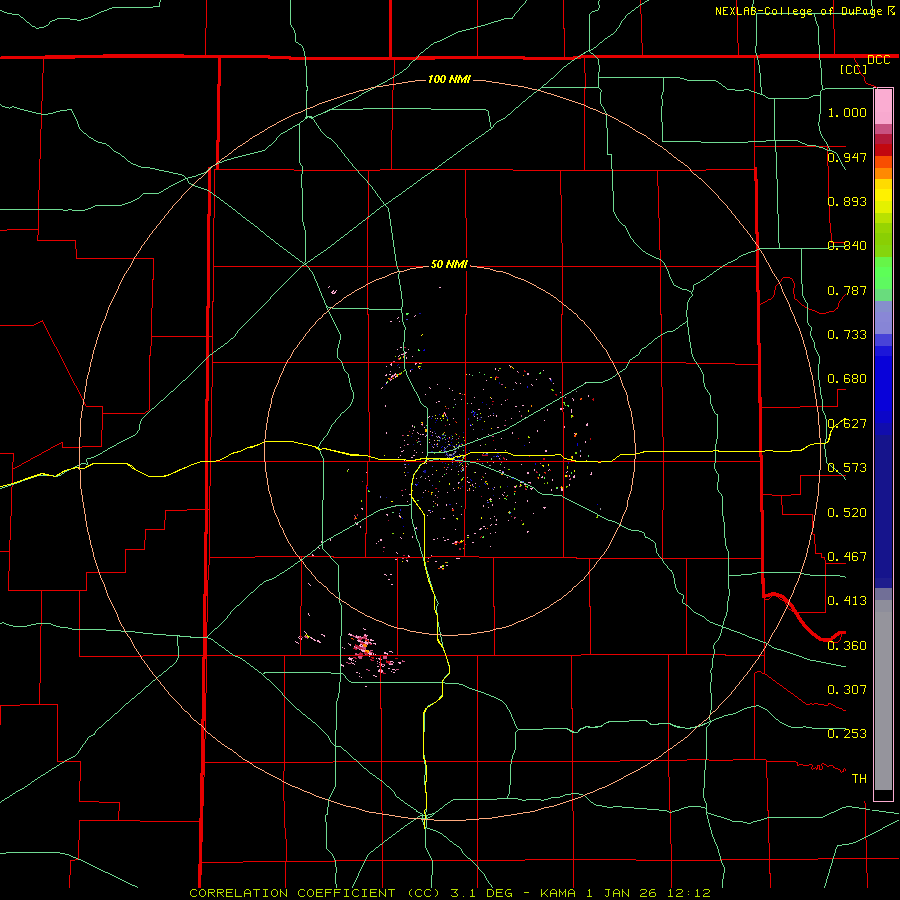
Task: Click the KAMA station identifier
Action: (559, 893)
